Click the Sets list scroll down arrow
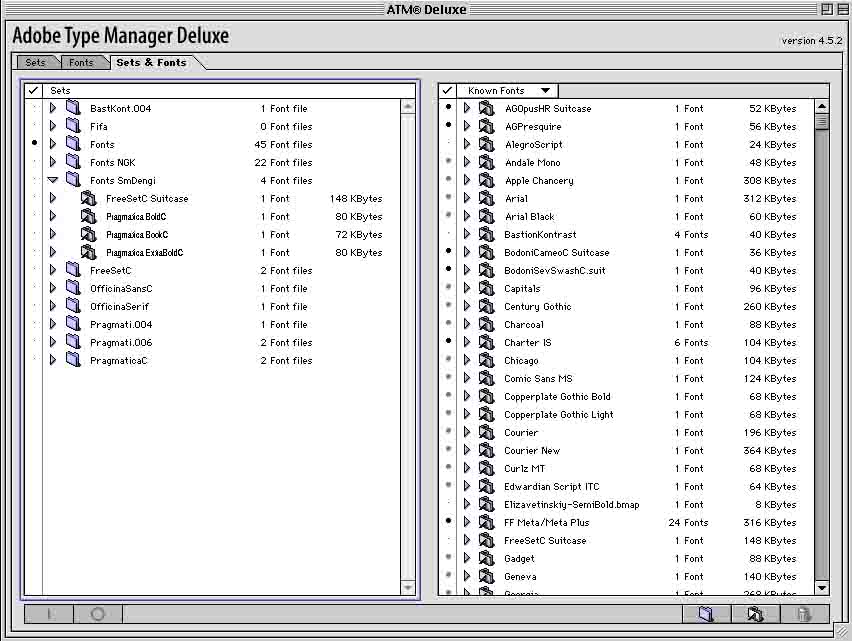Screen dimensions: 852x641 [x=408, y=588]
